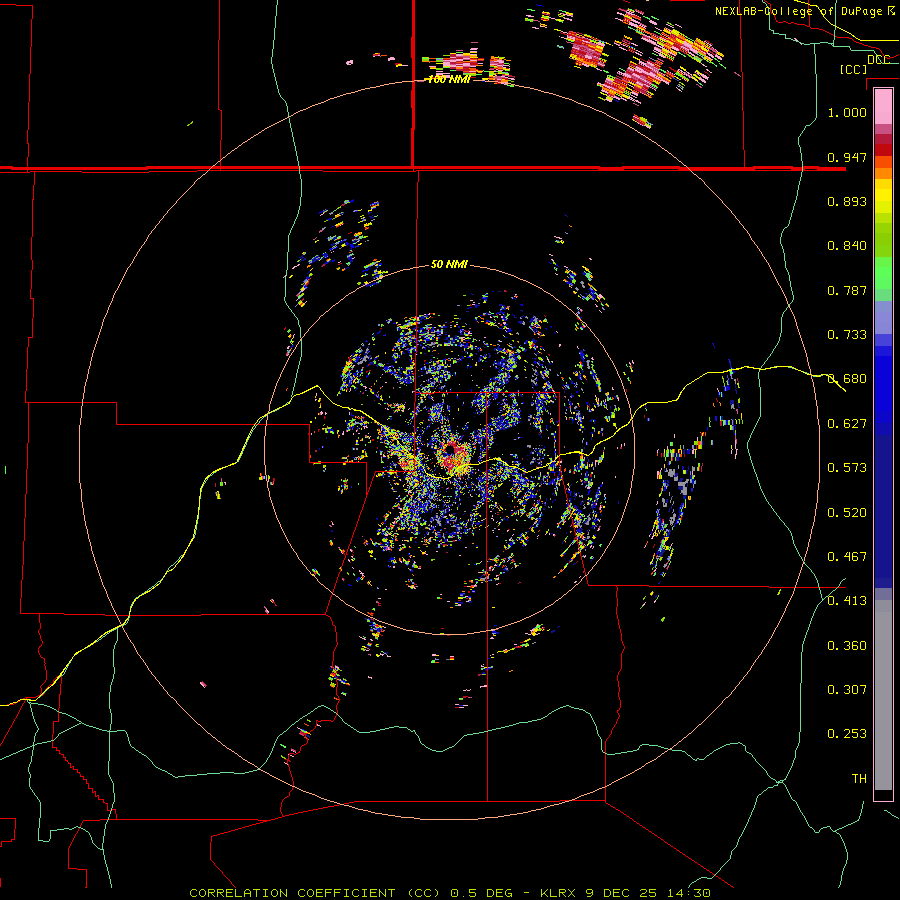The image size is (900, 900).
Task: Click the [CC] color scale heading
Action: click(x=854, y=69)
